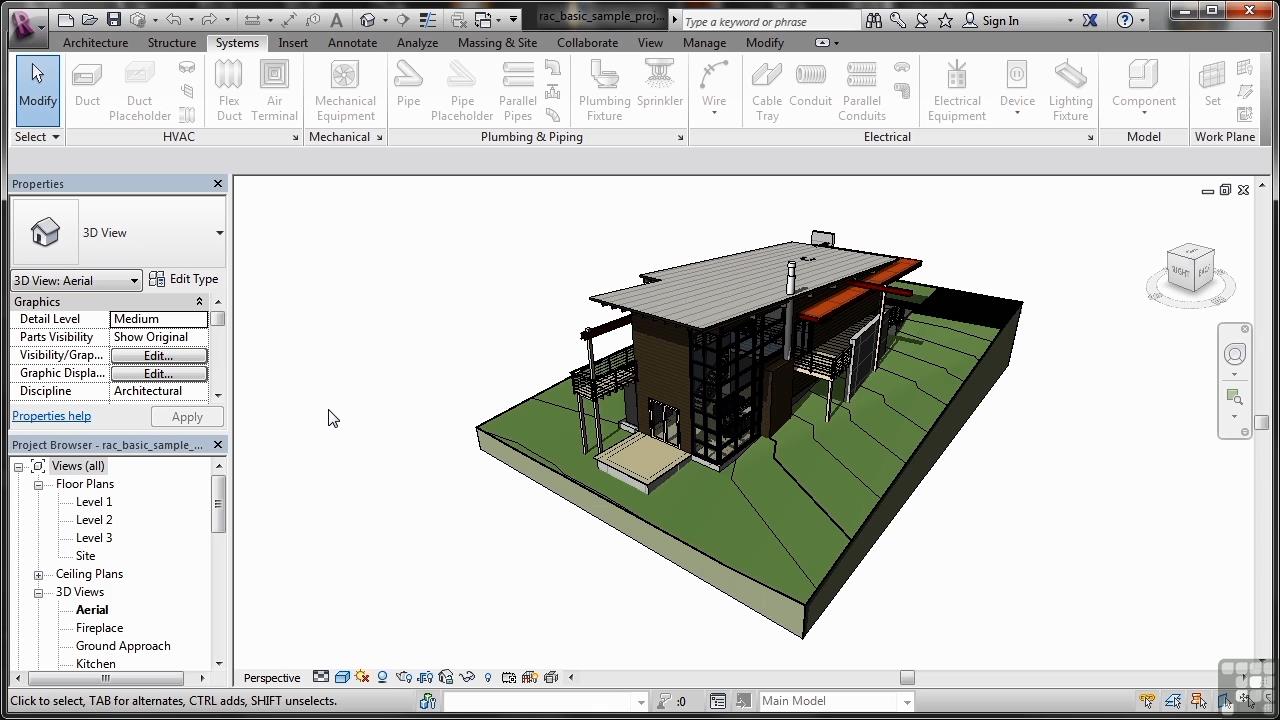
Task: Click the Default 3D View house icon
Action: click(367, 20)
